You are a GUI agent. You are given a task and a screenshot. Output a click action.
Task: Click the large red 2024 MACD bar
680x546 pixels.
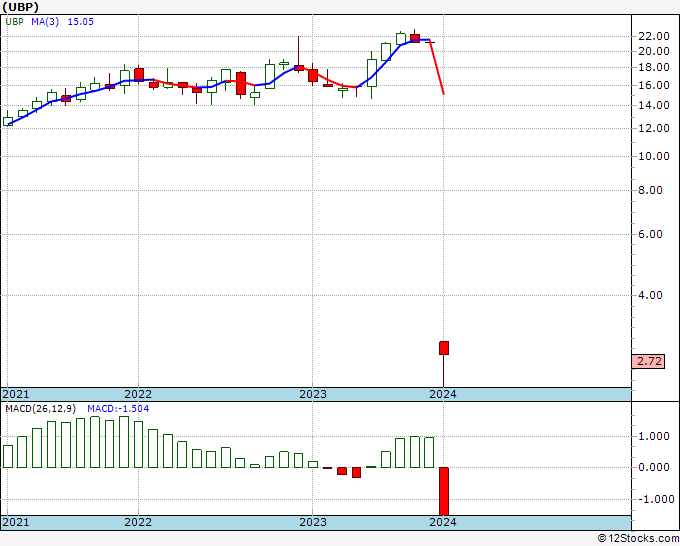click(x=444, y=491)
